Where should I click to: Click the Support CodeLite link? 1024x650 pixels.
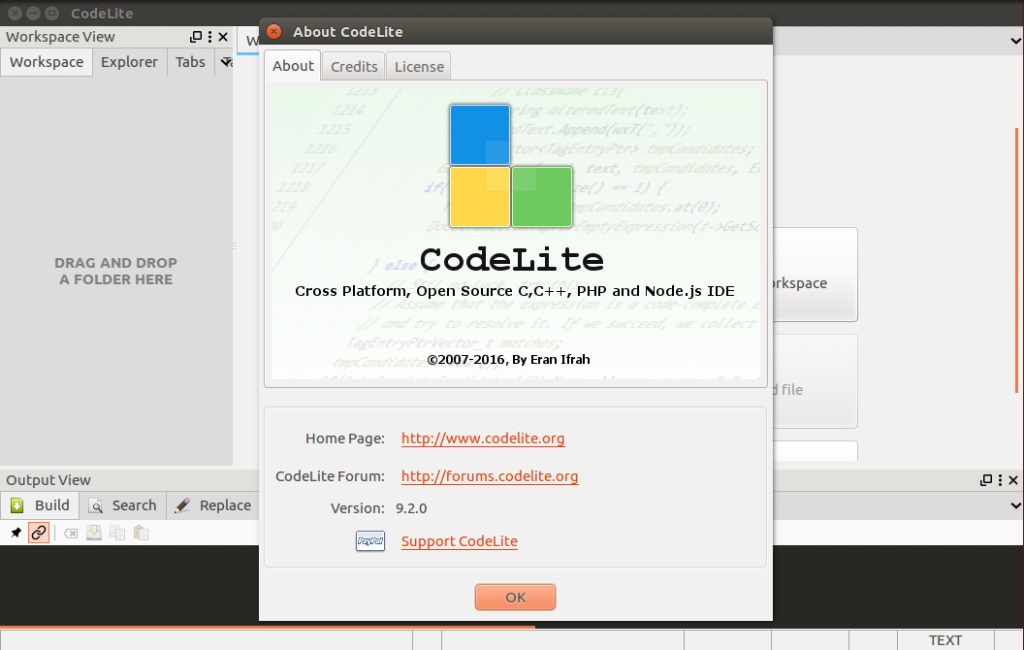pyautogui.click(x=459, y=541)
